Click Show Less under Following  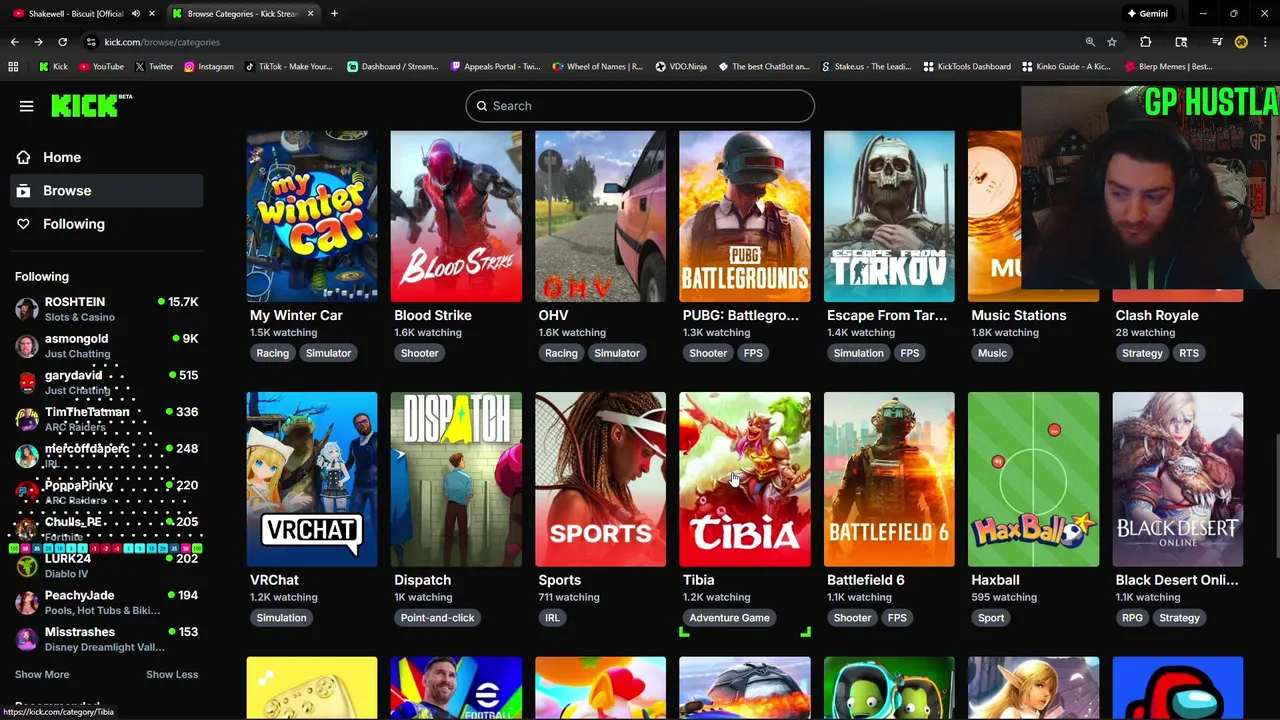pos(172,674)
